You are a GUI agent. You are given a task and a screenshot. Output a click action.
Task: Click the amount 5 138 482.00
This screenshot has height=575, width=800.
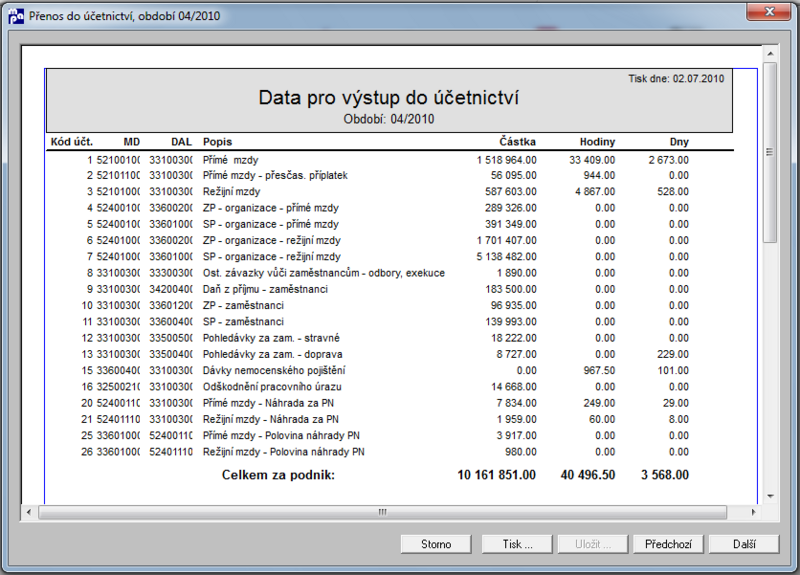507,257
